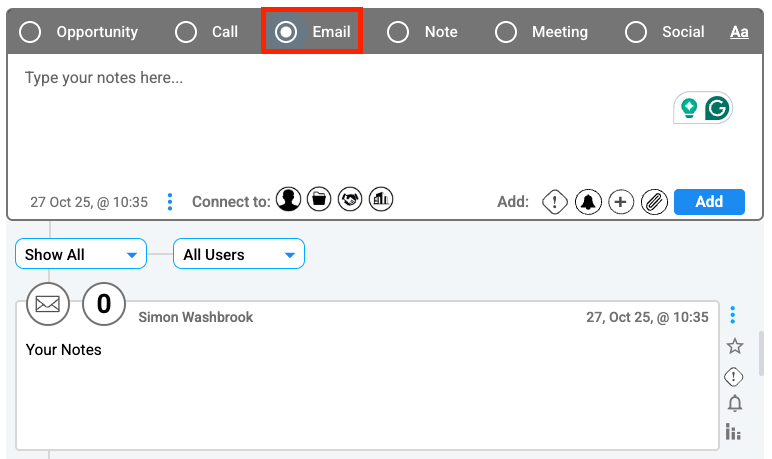Click the envelope icon on the note entry
The image size is (772, 459).
(x=48, y=304)
